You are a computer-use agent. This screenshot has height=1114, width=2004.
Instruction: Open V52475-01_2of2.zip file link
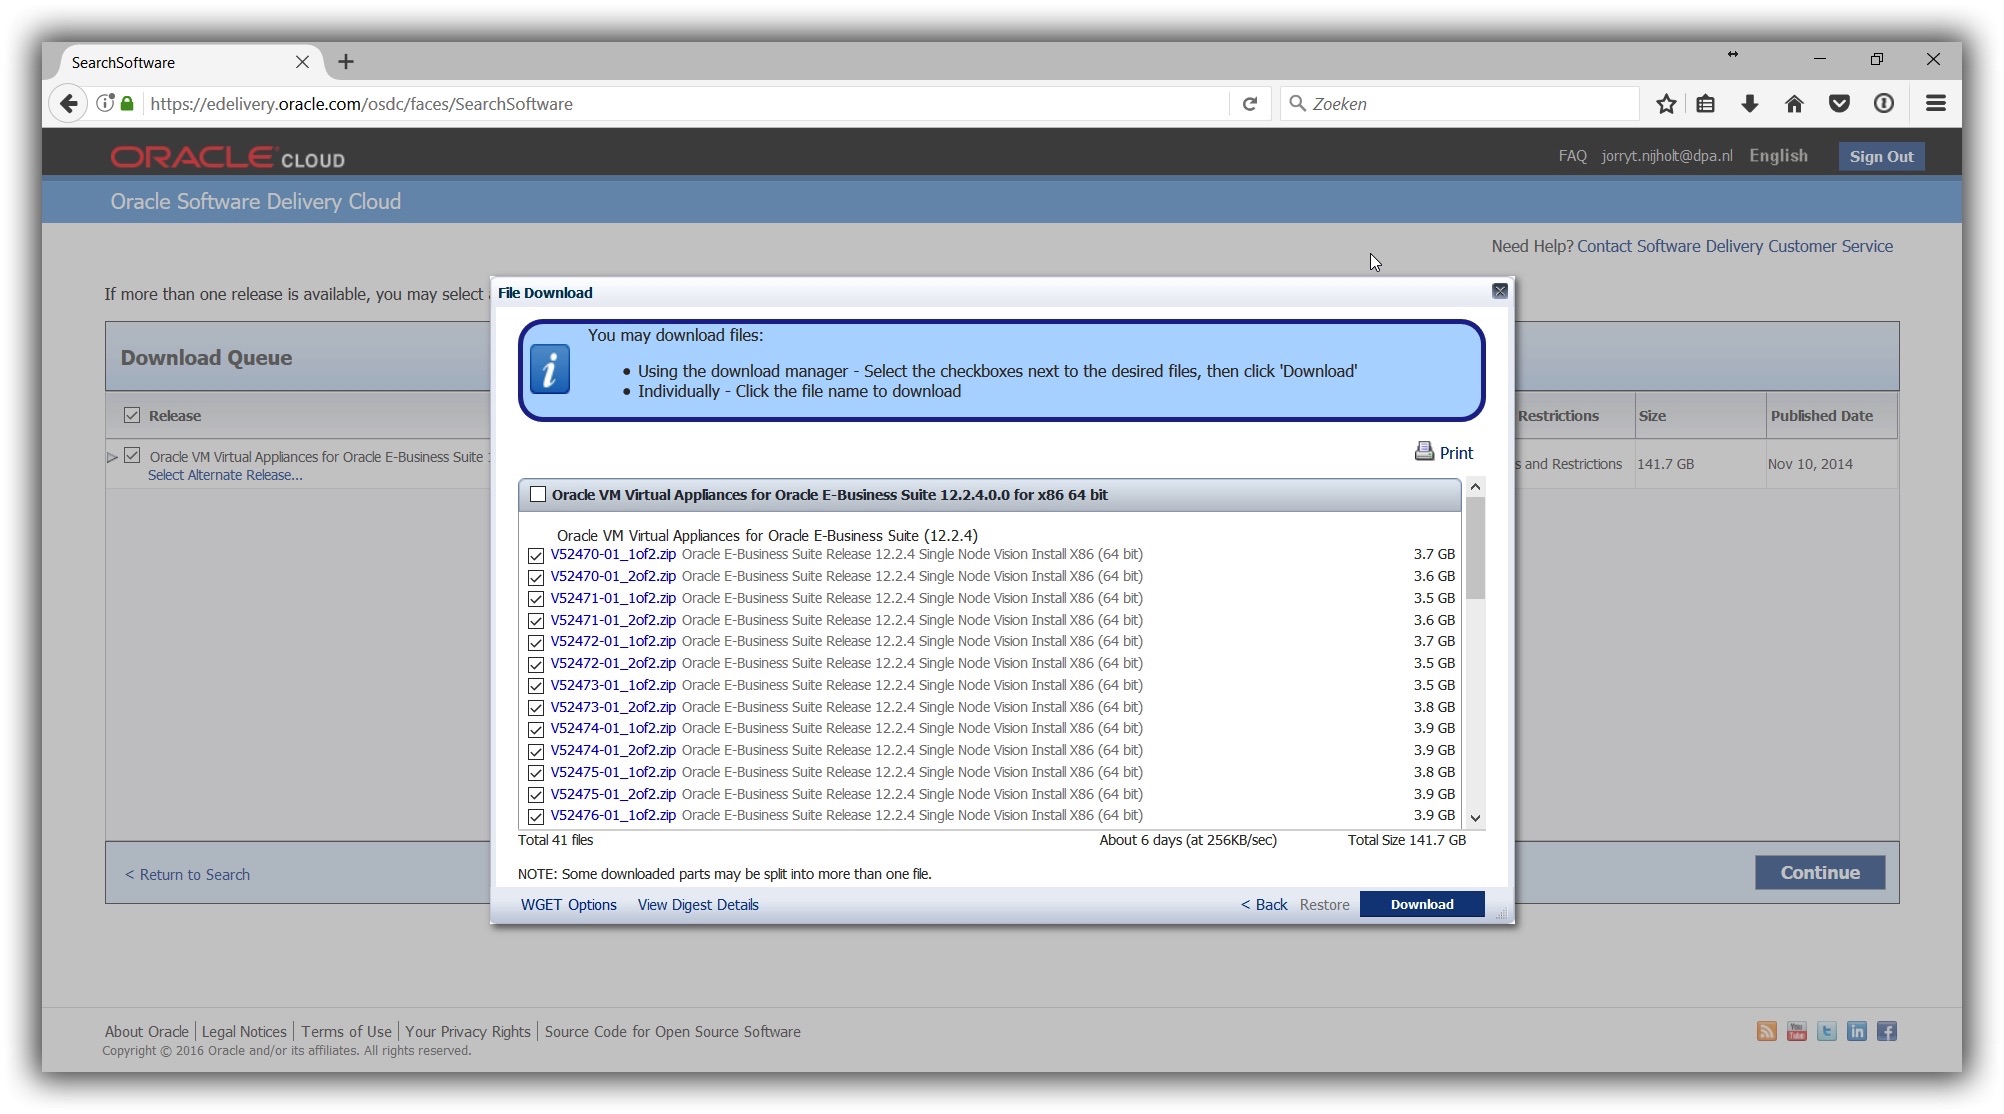click(x=613, y=794)
